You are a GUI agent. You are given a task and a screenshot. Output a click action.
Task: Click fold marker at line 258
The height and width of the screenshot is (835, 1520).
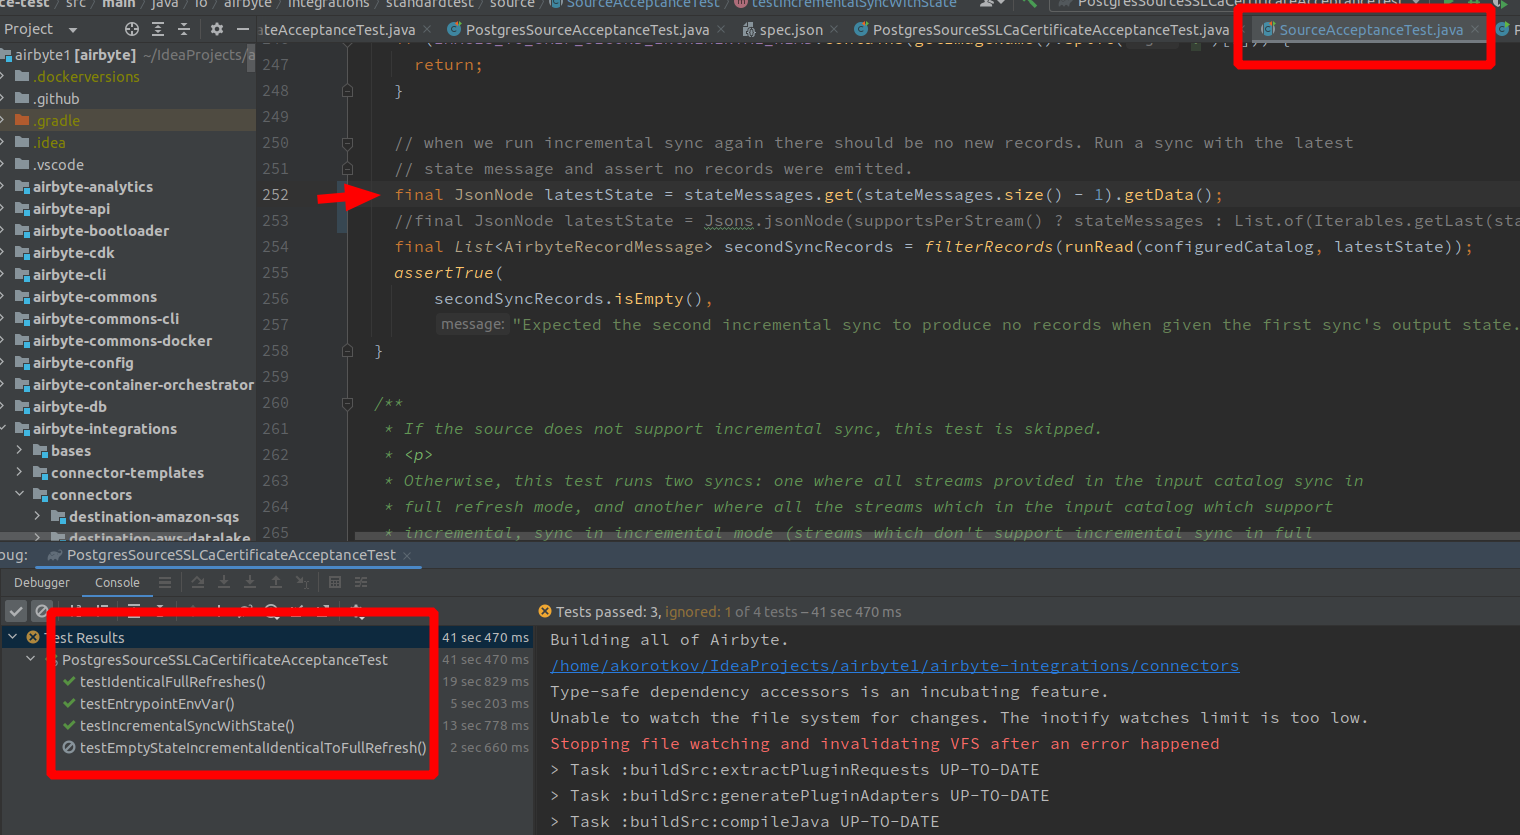tap(347, 351)
